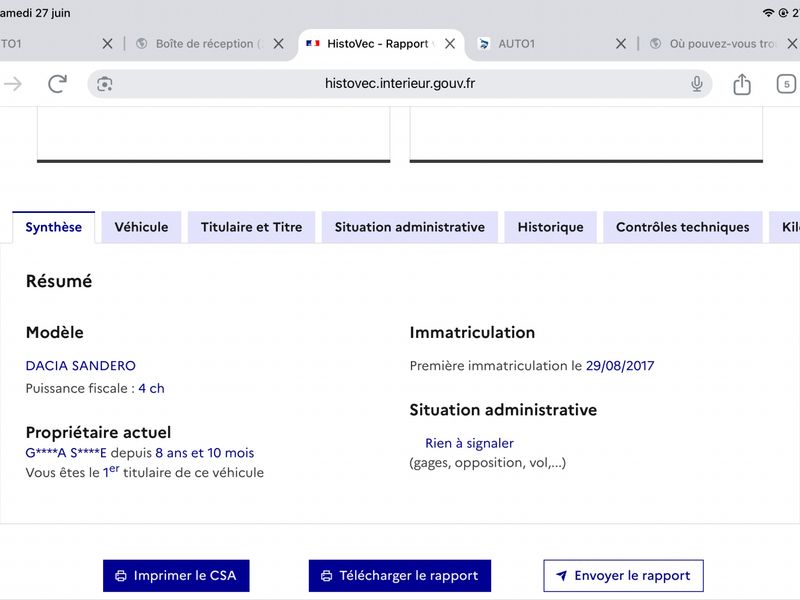Viewport: 800px width, 600px height.
Task: Show open tabs counter button
Action: [786, 84]
